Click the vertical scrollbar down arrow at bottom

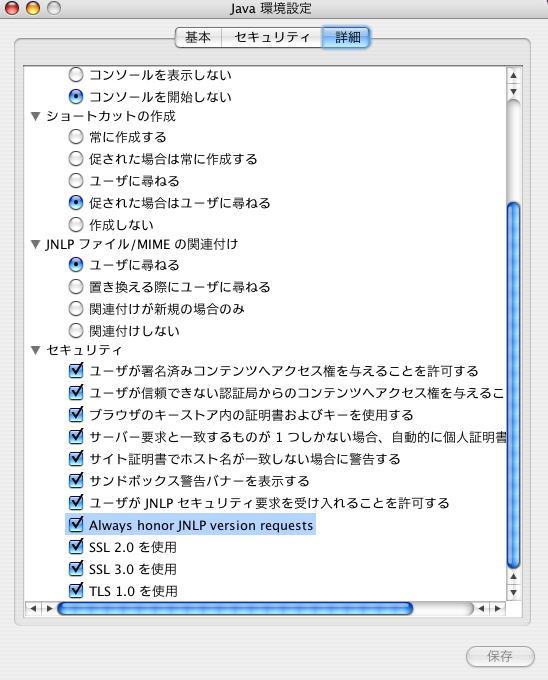click(x=514, y=592)
